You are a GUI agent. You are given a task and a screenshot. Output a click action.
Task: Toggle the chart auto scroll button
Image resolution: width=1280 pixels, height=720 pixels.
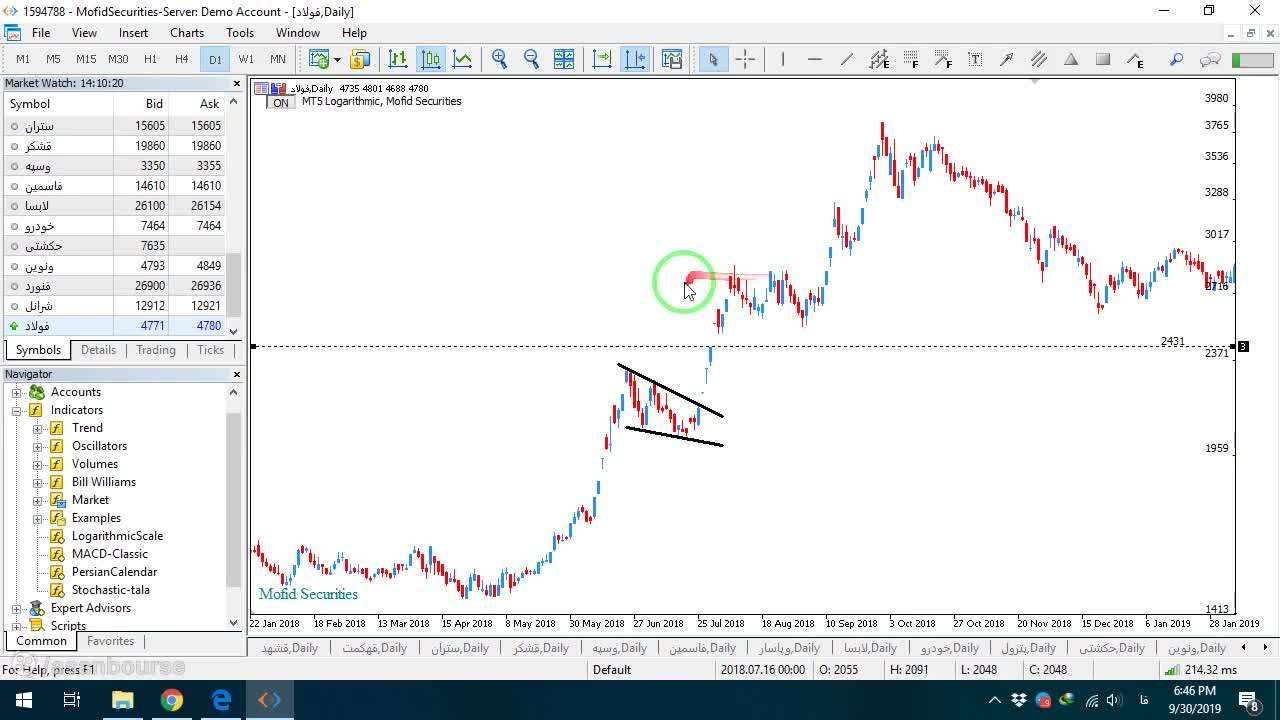[602, 59]
